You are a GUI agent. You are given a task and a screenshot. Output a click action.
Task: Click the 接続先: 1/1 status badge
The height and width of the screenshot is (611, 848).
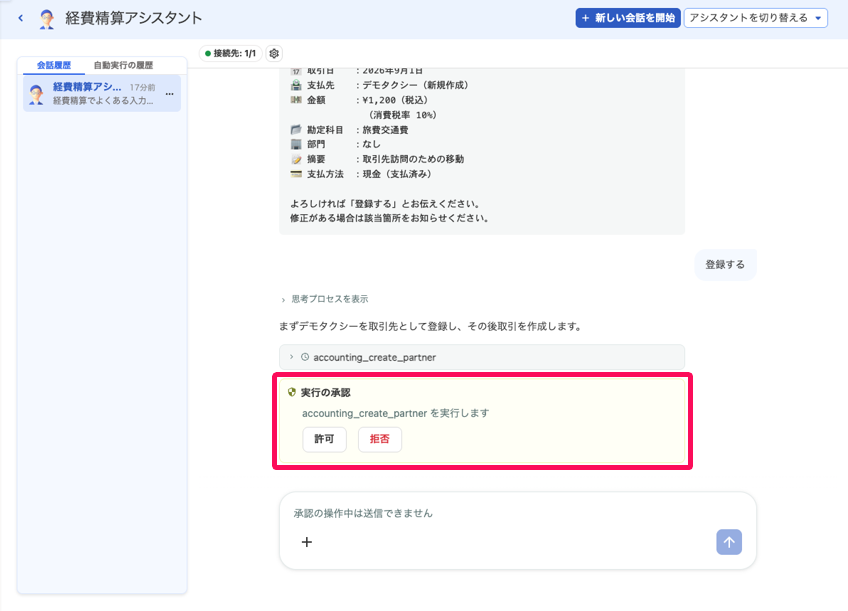click(x=231, y=53)
